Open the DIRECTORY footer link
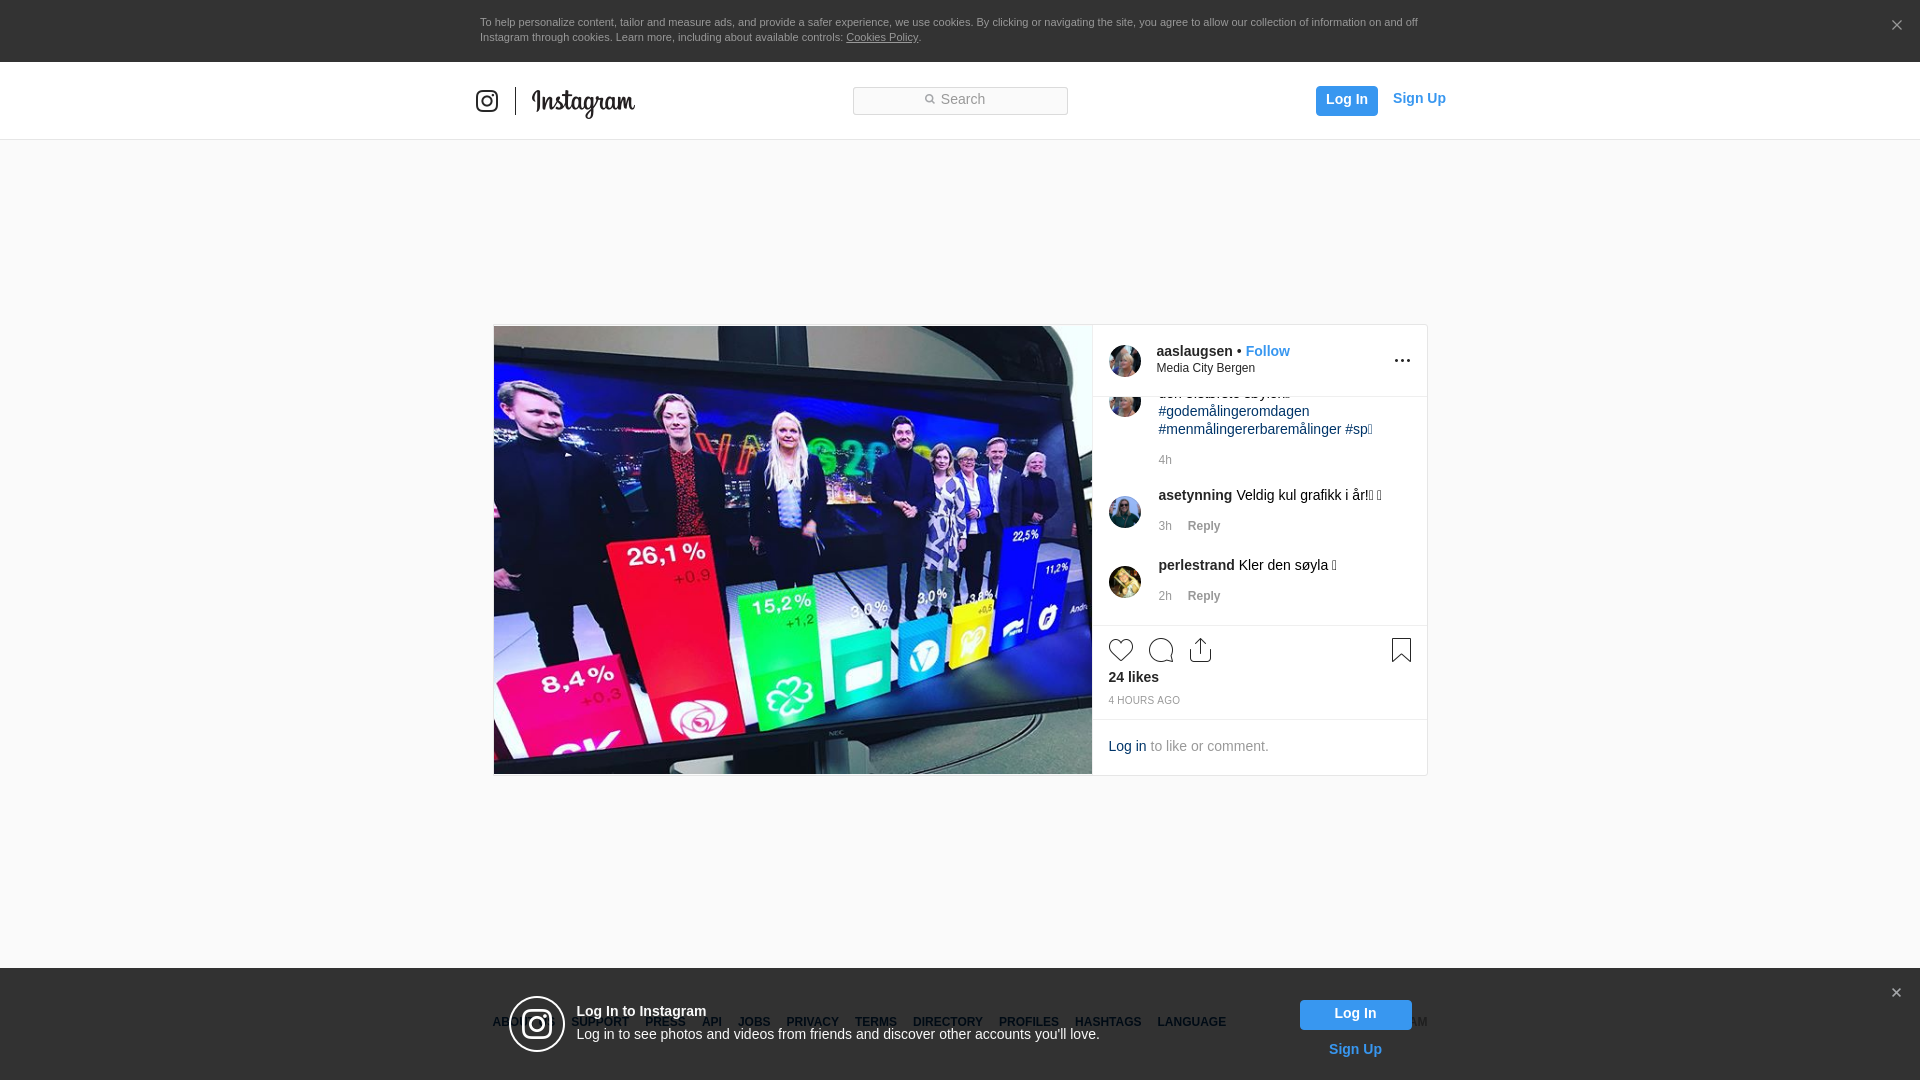This screenshot has height=1080, width=1920. click(x=948, y=1022)
